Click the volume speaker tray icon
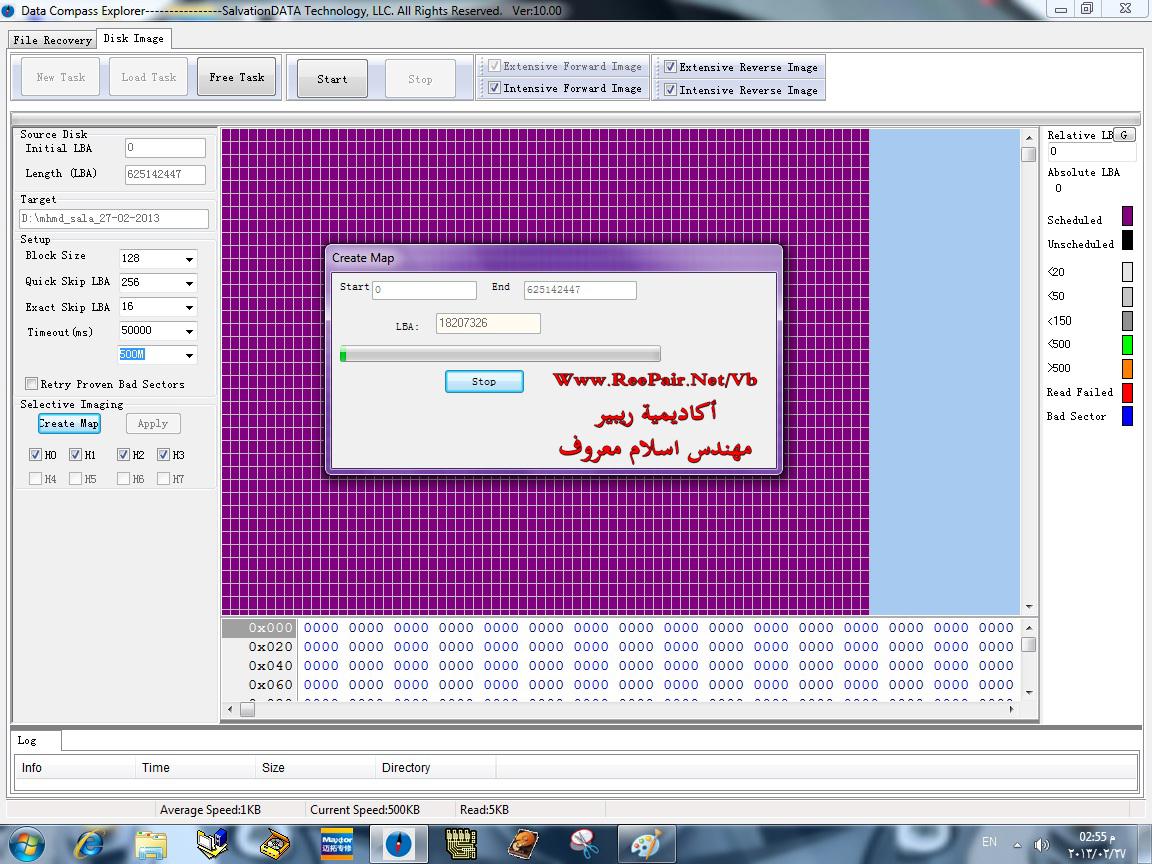 pos(1042,844)
